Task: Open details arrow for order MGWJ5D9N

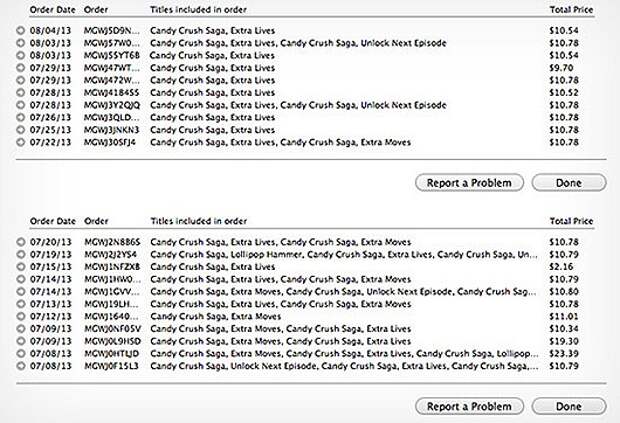Action: [x=21, y=30]
